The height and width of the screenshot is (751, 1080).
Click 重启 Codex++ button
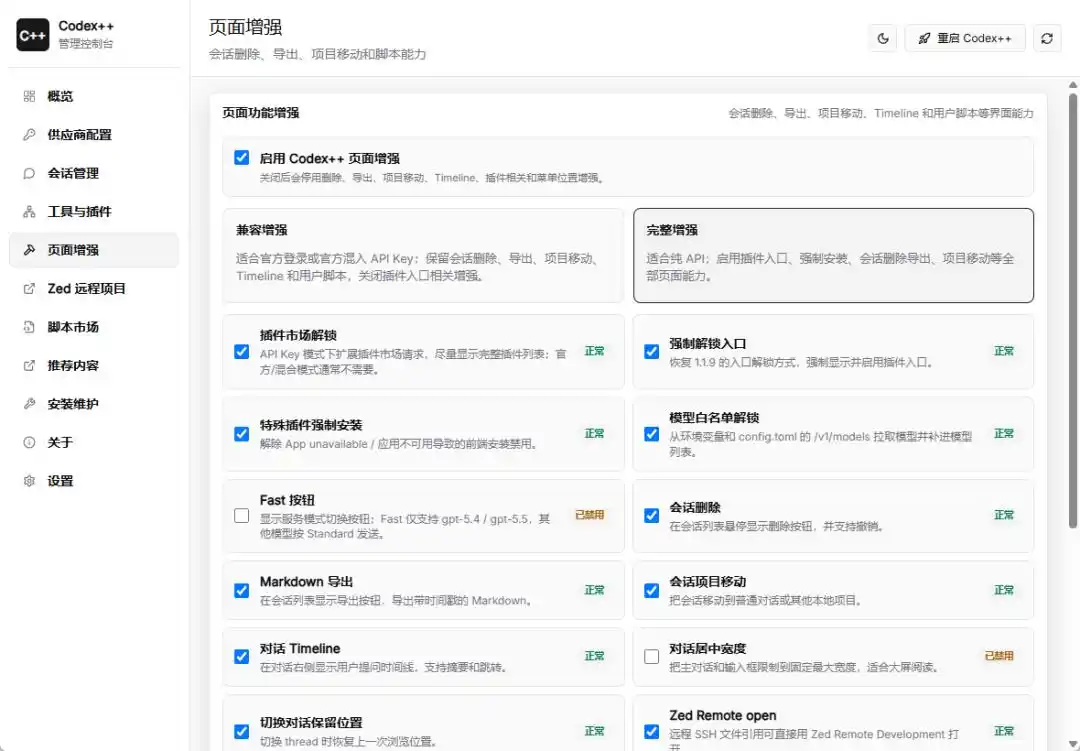click(x=965, y=39)
